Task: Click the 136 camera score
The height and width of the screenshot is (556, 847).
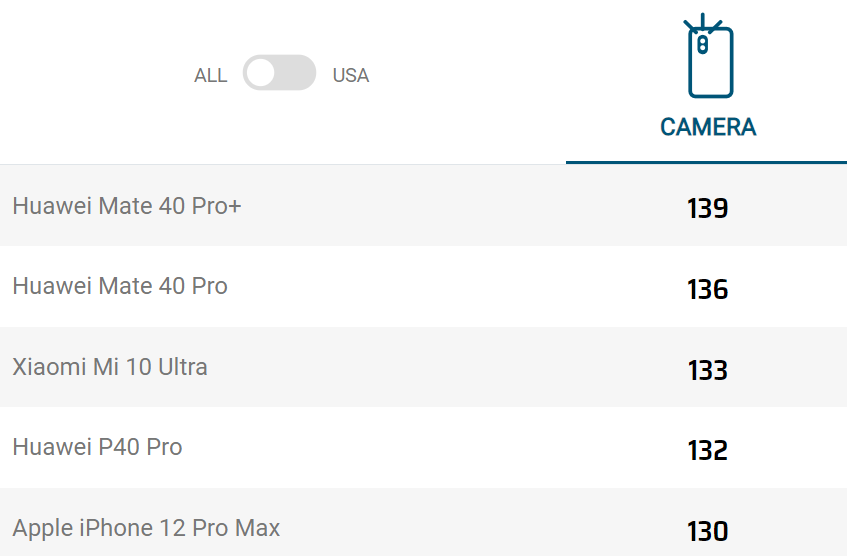Action: [708, 289]
